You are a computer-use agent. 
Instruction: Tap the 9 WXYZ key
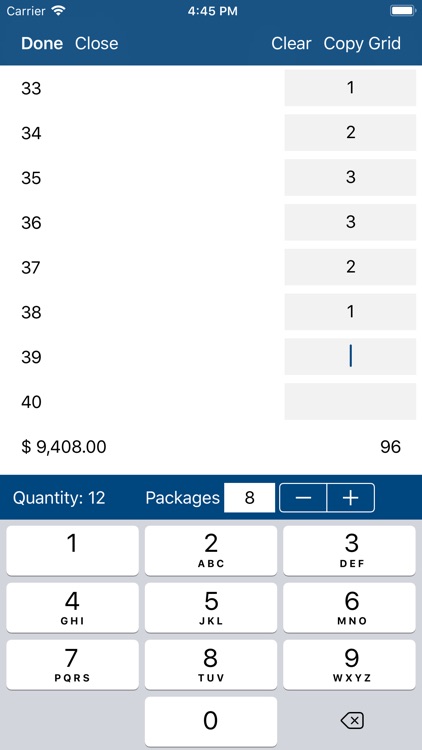click(x=349, y=665)
